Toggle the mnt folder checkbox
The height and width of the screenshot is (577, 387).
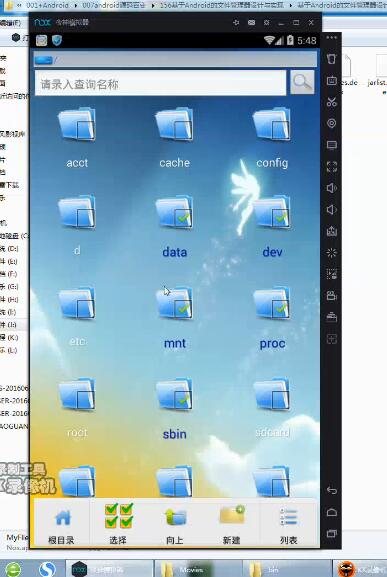click(183, 309)
